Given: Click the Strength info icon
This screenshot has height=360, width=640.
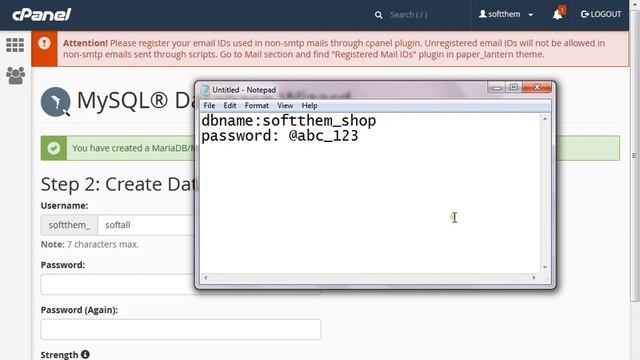Looking at the screenshot, I should click(x=85, y=354).
